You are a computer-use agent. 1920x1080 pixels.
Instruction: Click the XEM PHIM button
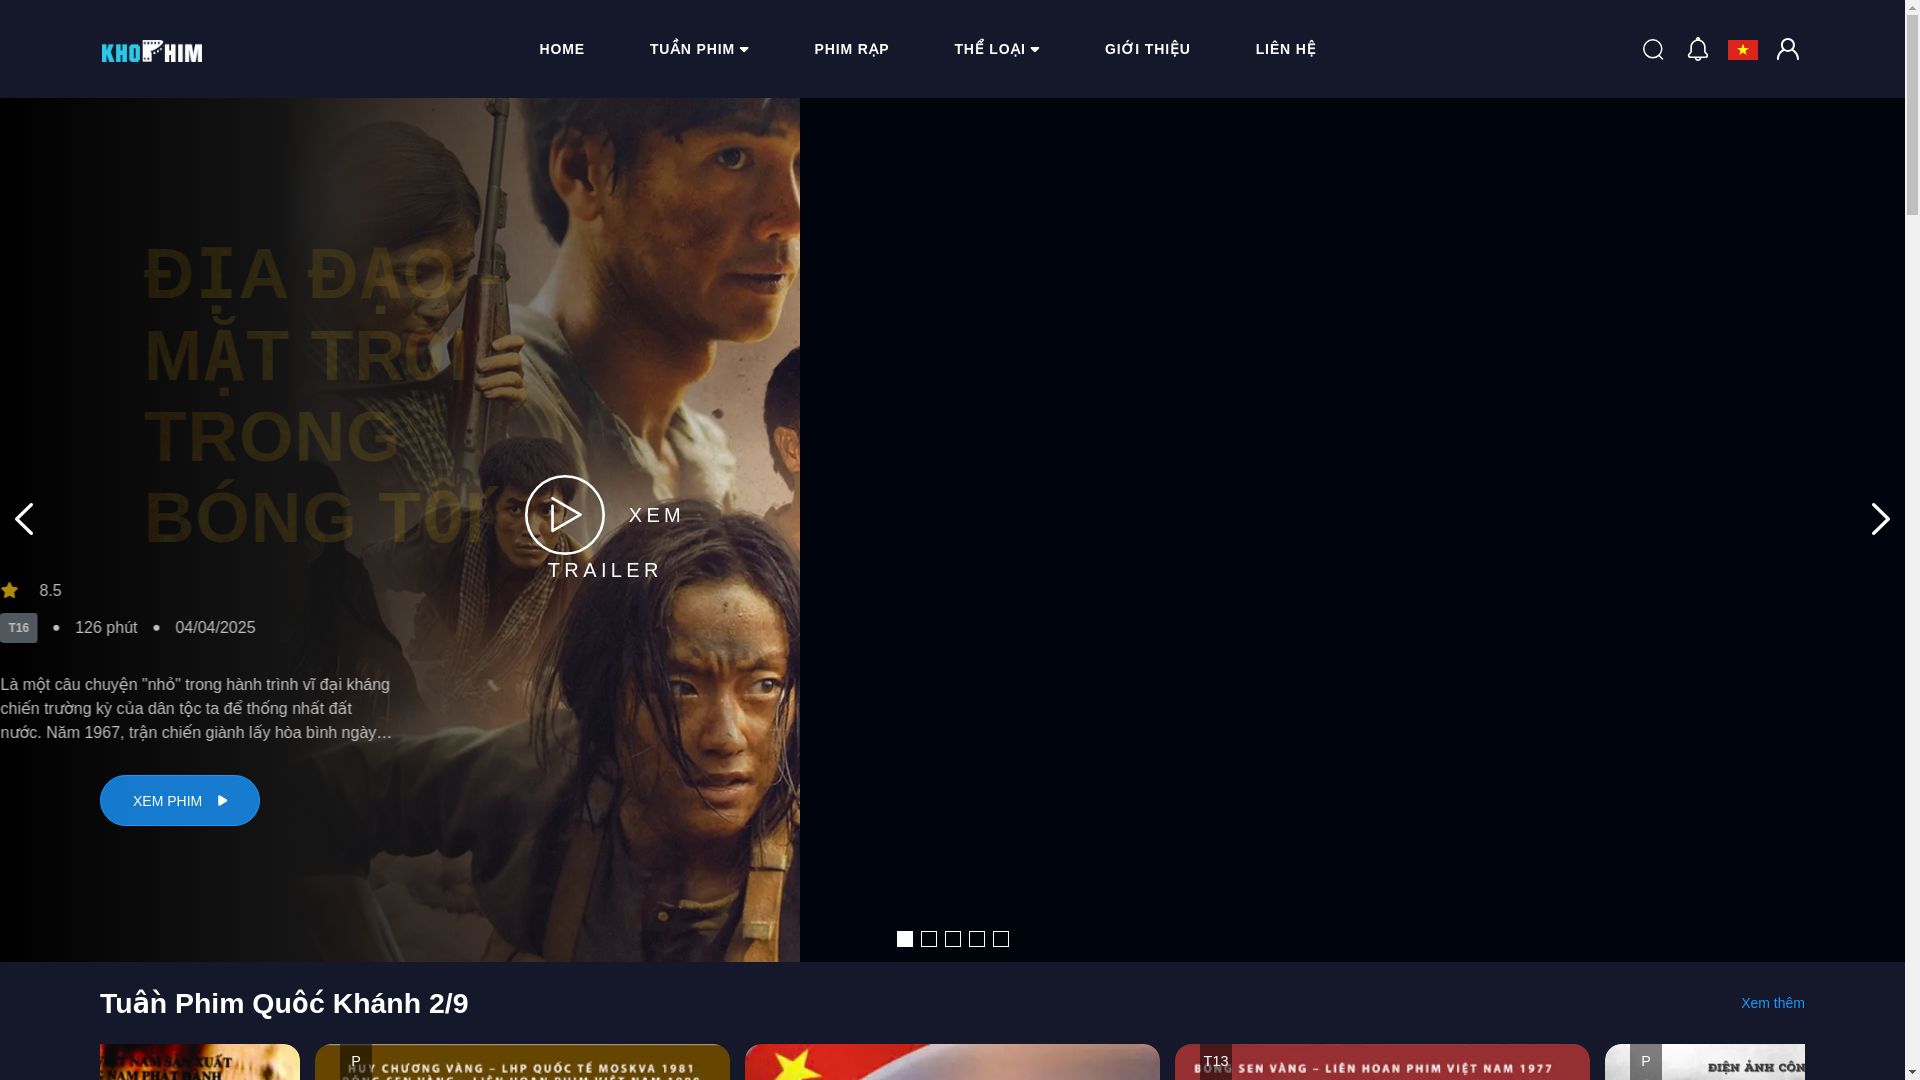180,801
